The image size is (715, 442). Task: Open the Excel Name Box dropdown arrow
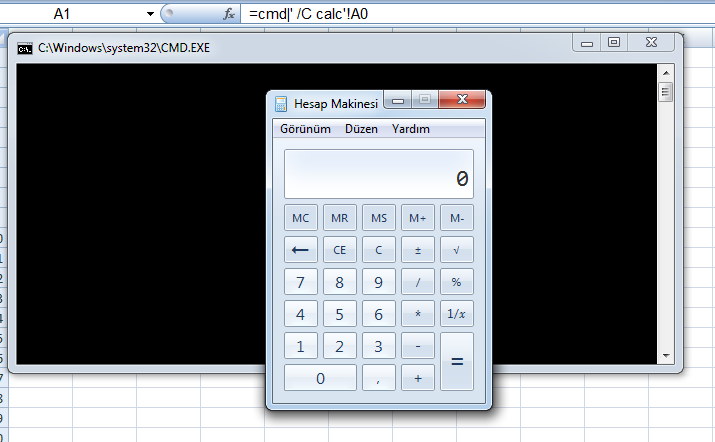pyautogui.click(x=150, y=14)
